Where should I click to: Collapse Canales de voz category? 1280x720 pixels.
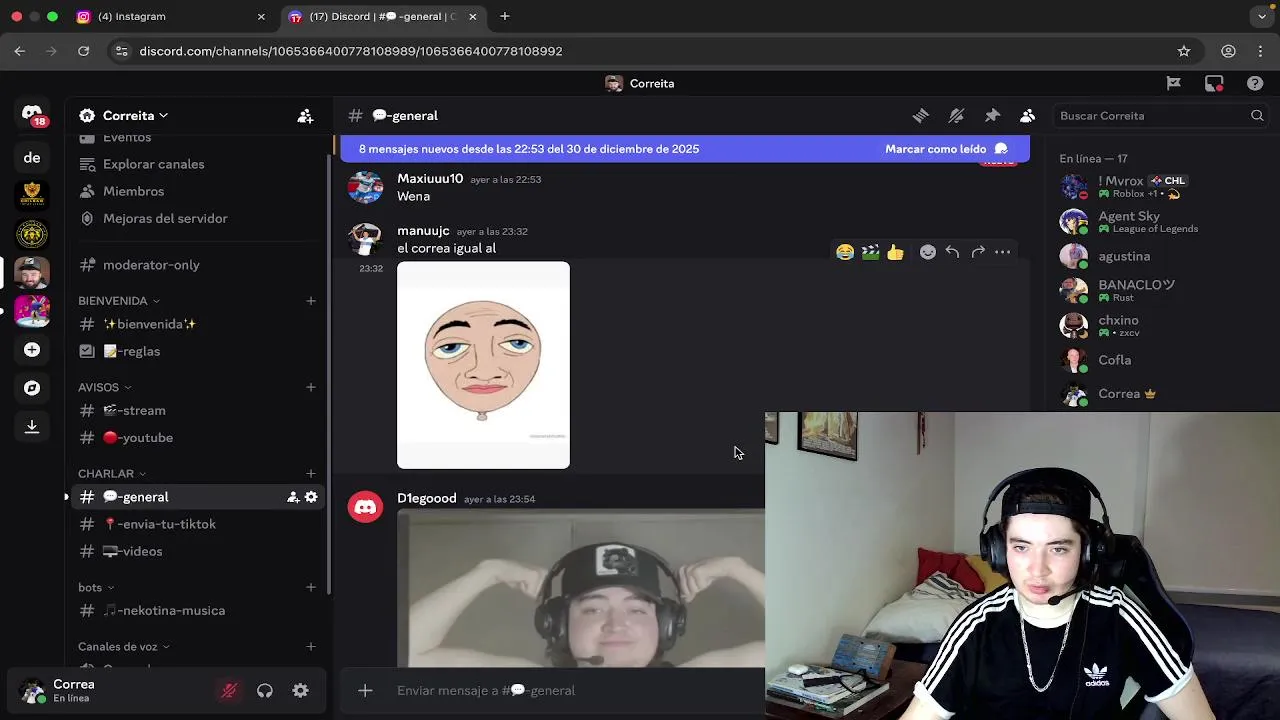pos(124,647)
